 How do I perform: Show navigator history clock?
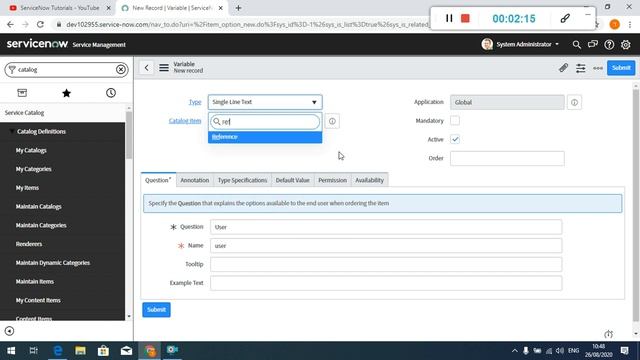pyautogui.click(x=111, y=93)
